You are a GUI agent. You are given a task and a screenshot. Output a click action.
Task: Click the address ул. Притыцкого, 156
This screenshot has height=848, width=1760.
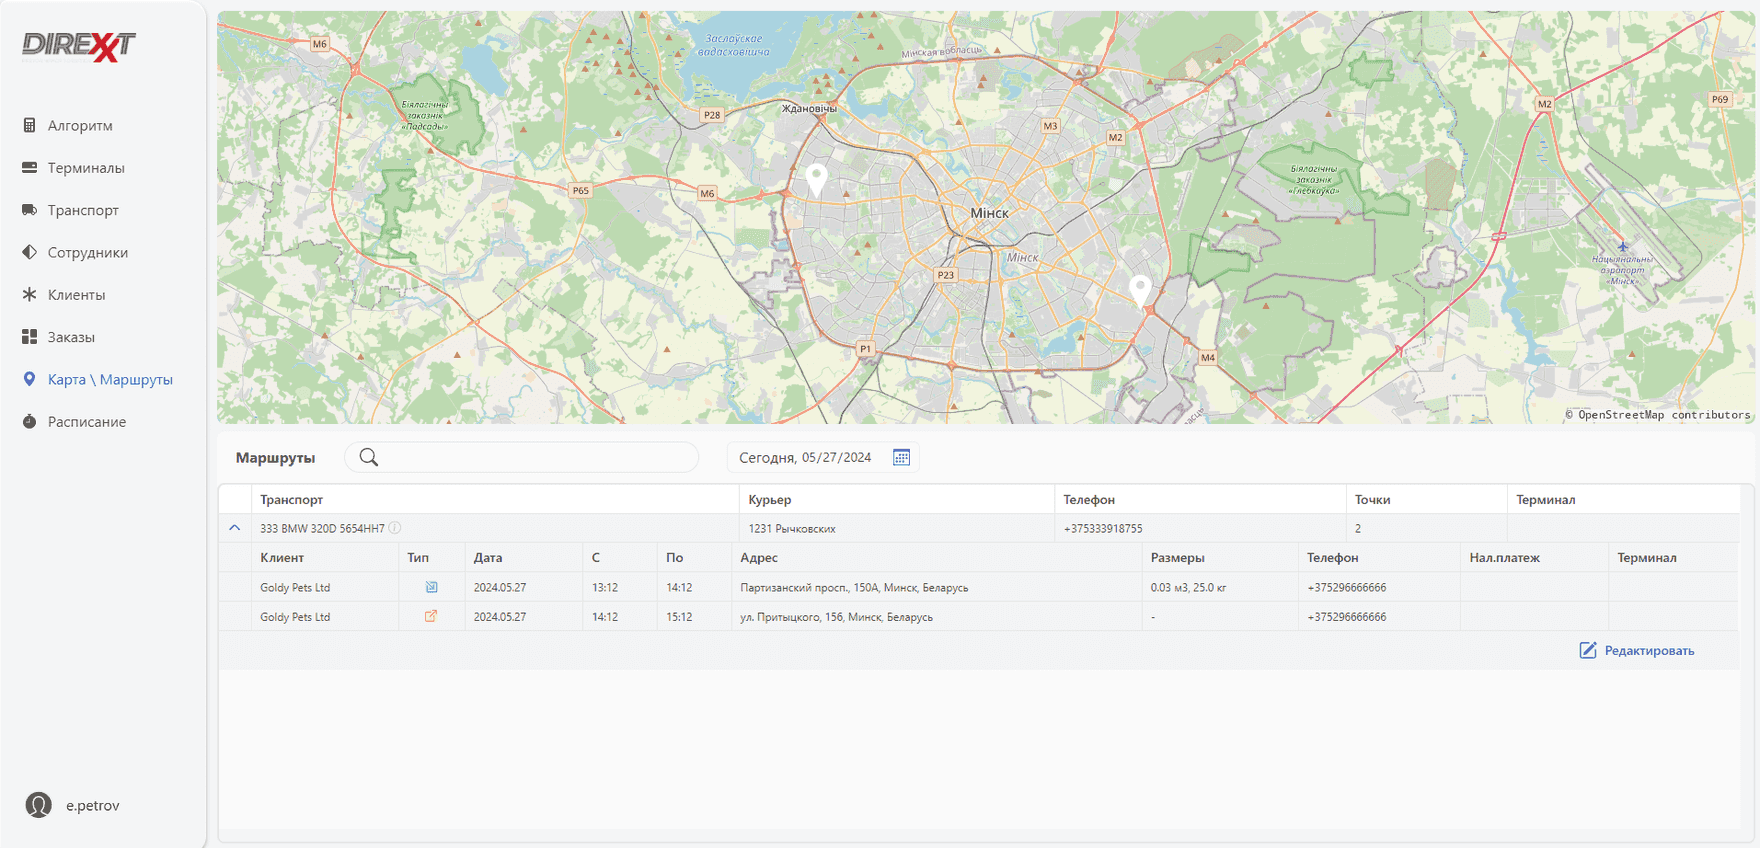(x=836, y=616)
